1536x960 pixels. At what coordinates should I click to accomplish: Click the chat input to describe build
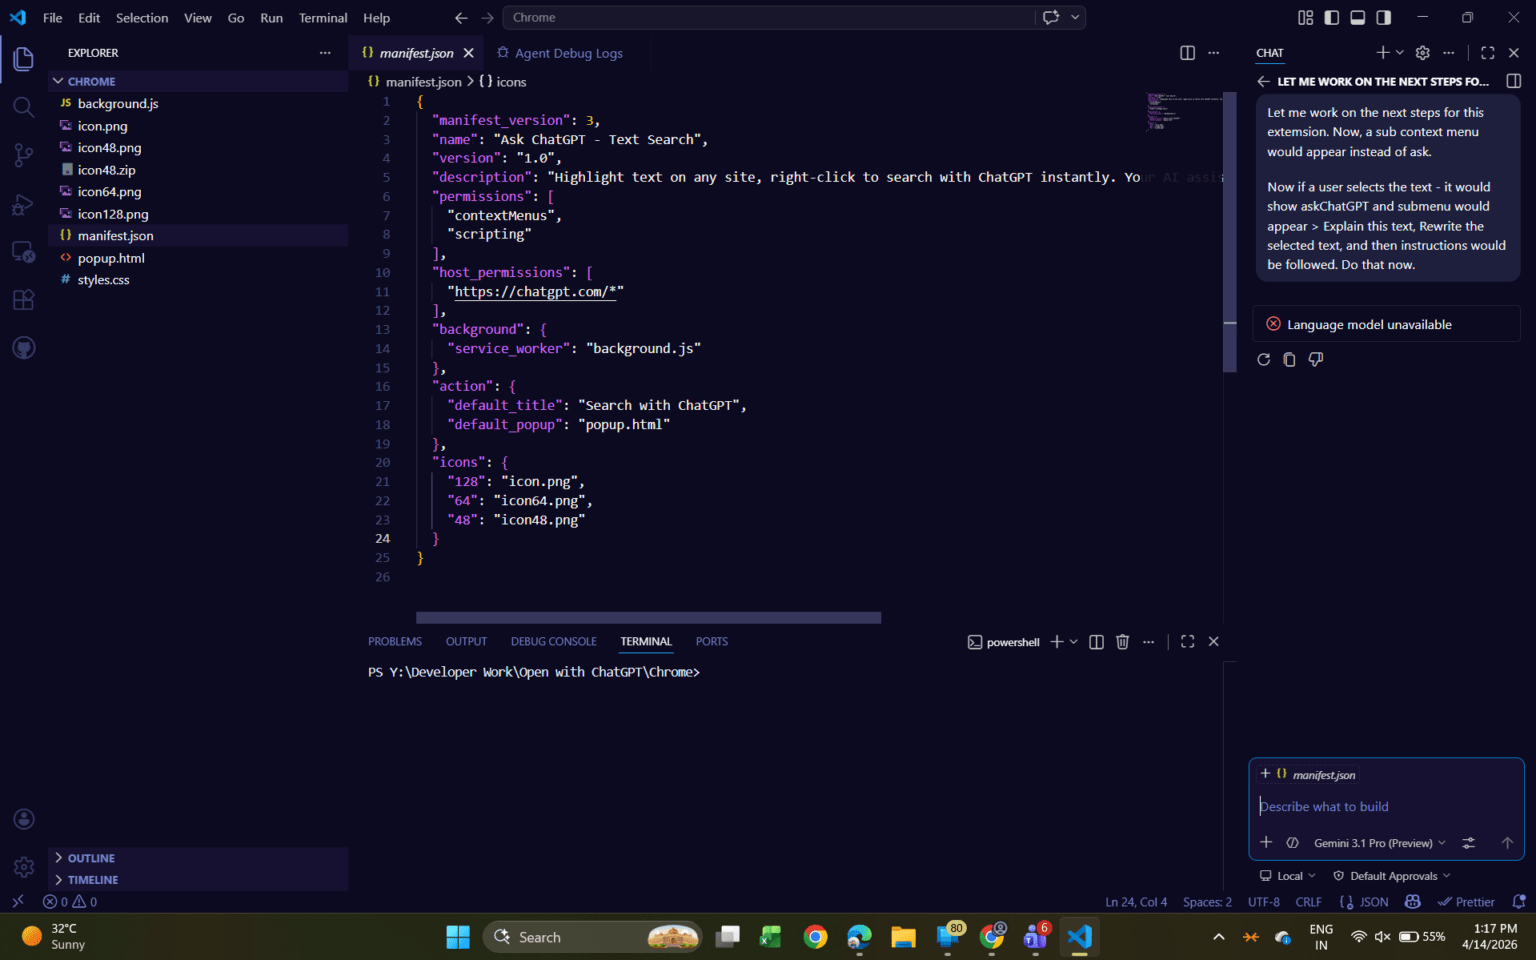pyautogui.click(x=1385, y=807)
